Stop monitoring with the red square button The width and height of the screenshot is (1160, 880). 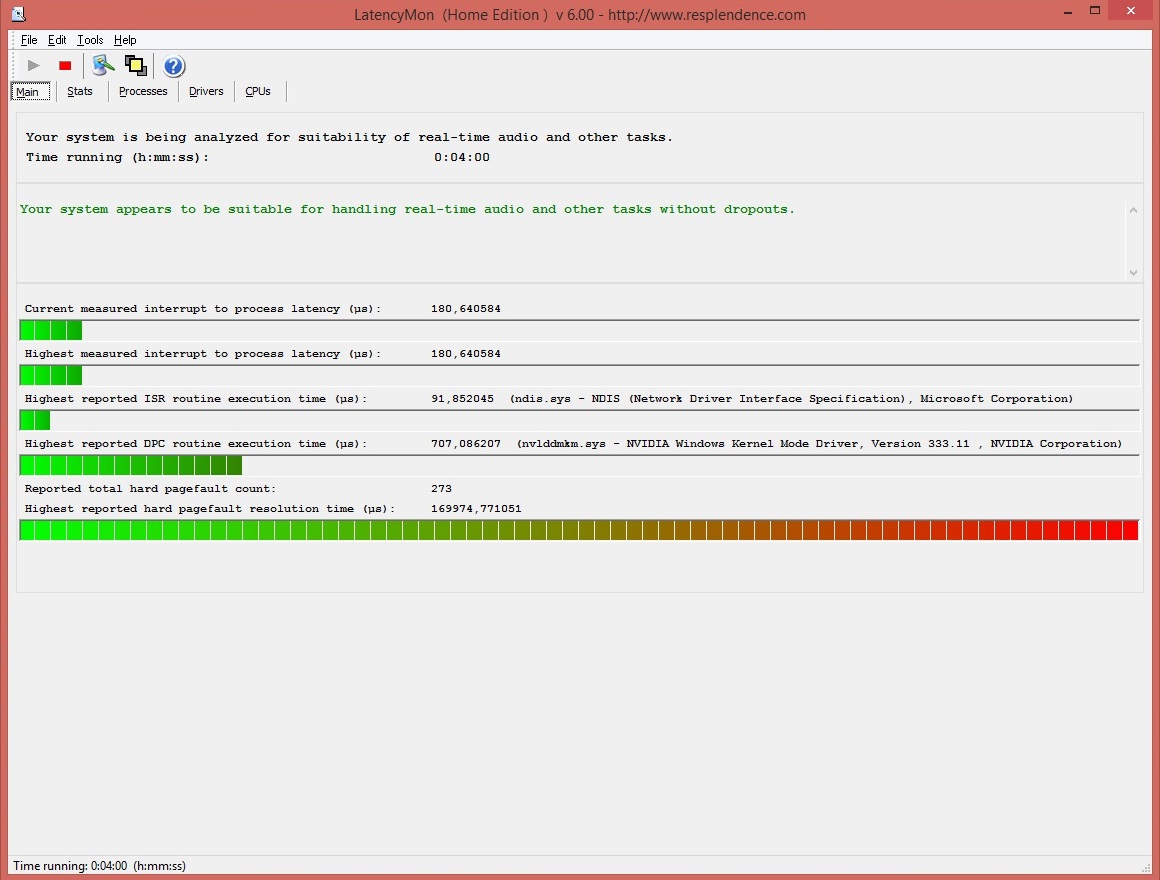pyautogui.click(x=65, y=66)
